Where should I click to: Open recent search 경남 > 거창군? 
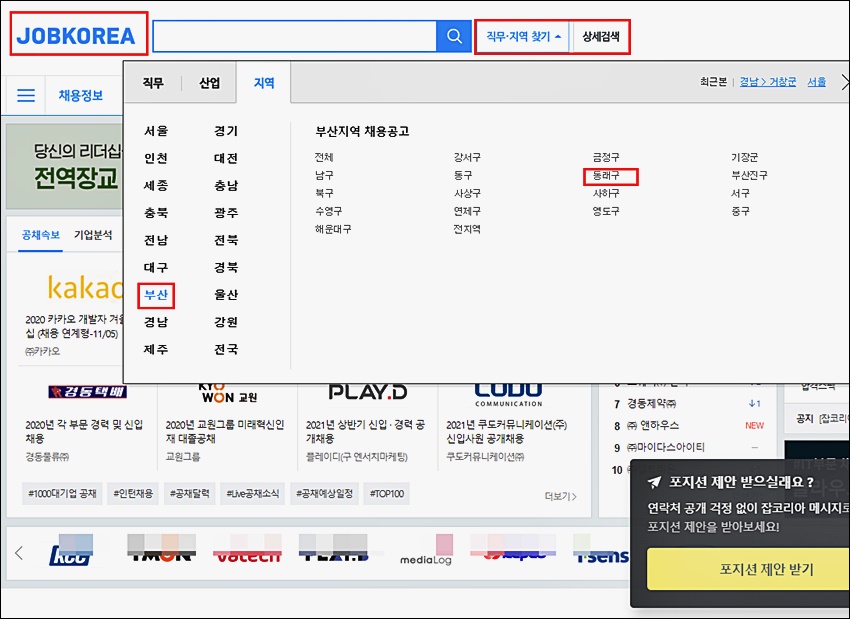768,82
